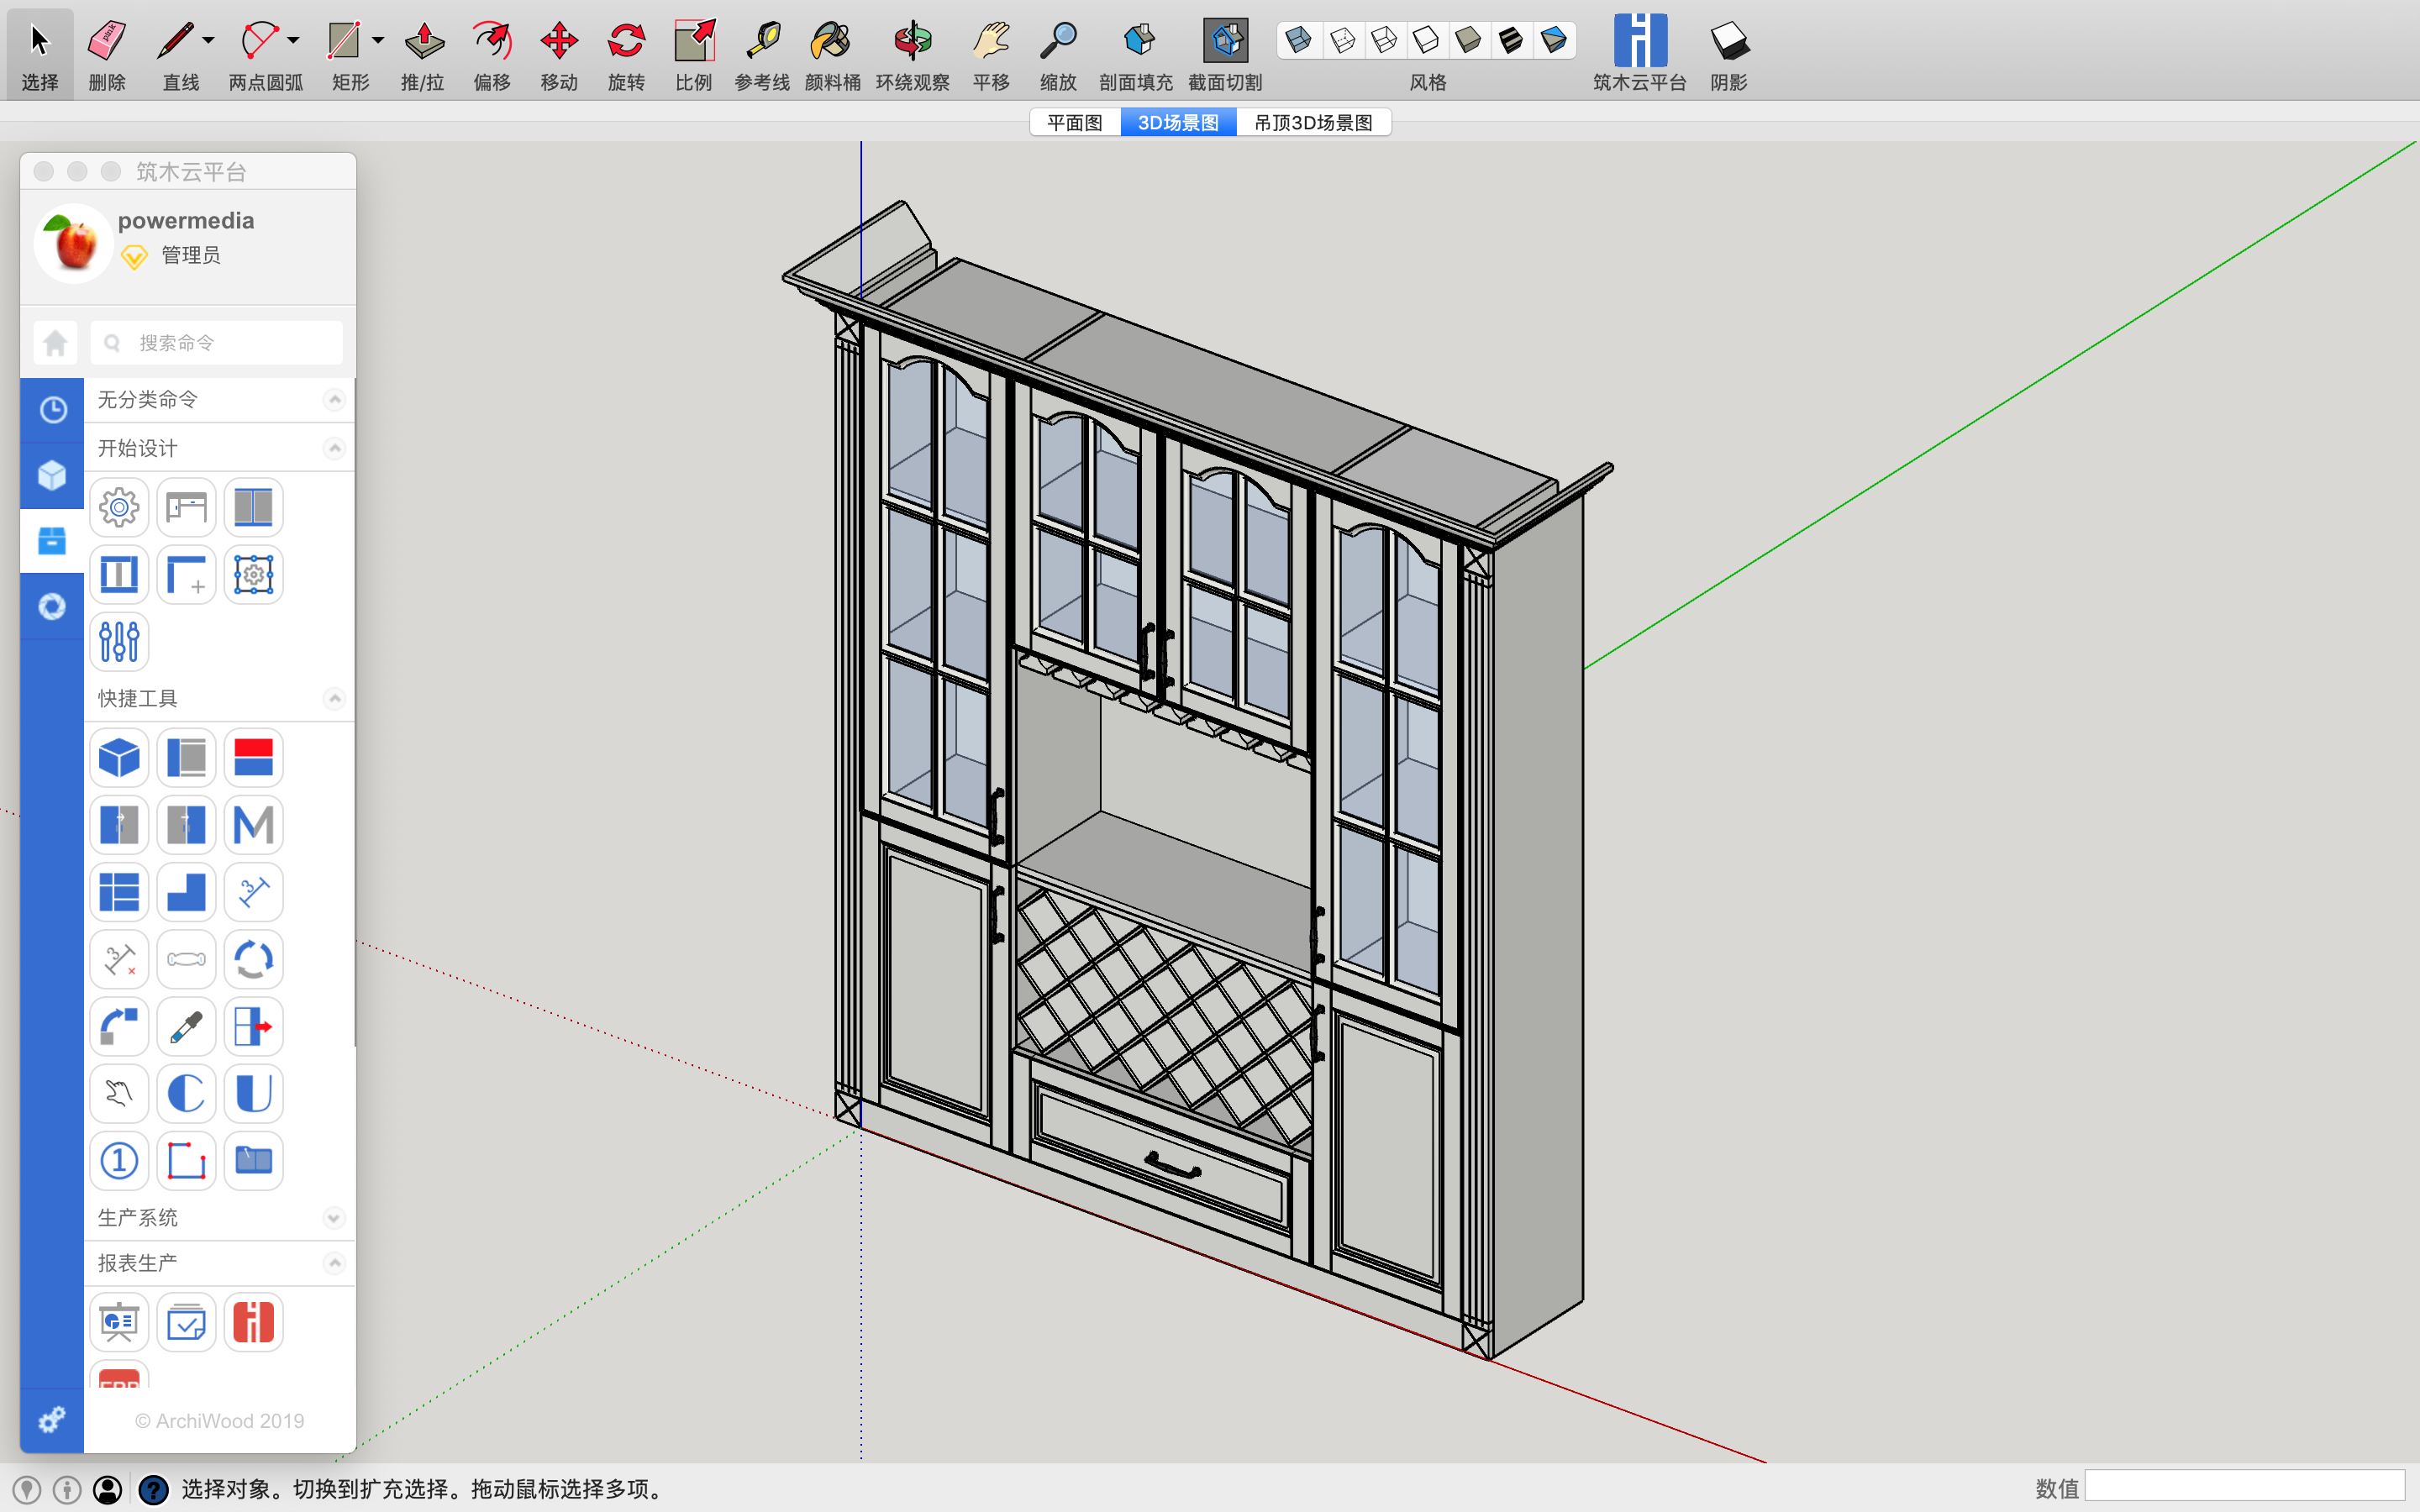
Task: Click the red 筑木 report icon
Action: click(253, 1322)
